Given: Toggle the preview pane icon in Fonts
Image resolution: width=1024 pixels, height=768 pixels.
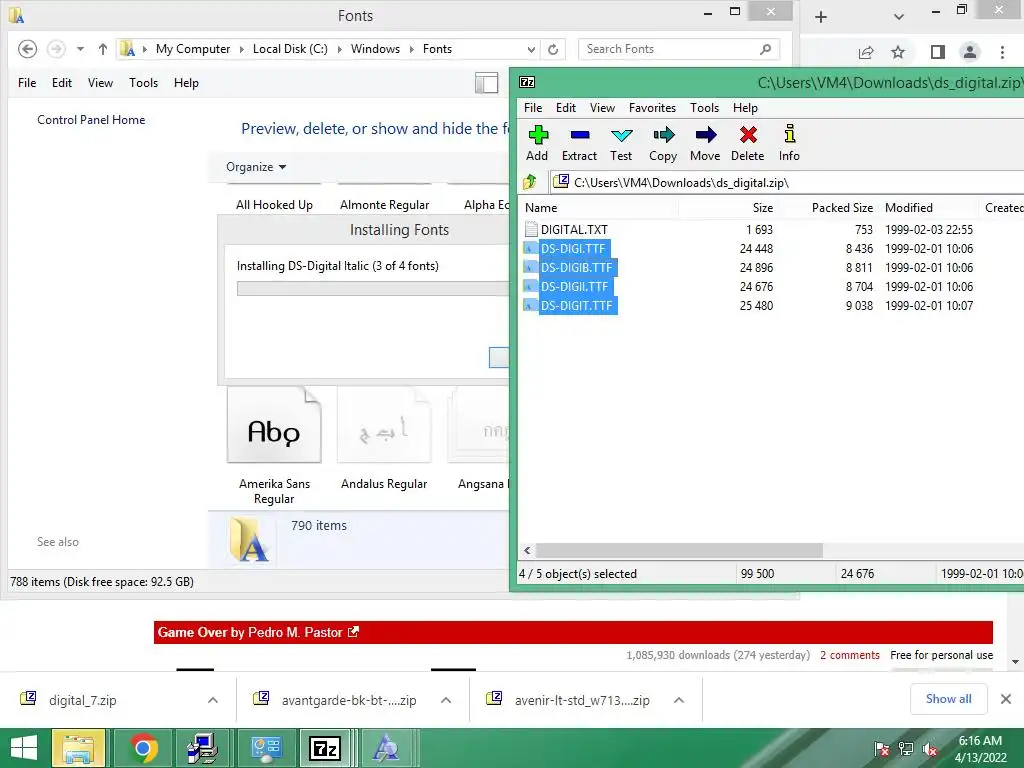Looking at the screenshot, I should (x=487, y=83).
